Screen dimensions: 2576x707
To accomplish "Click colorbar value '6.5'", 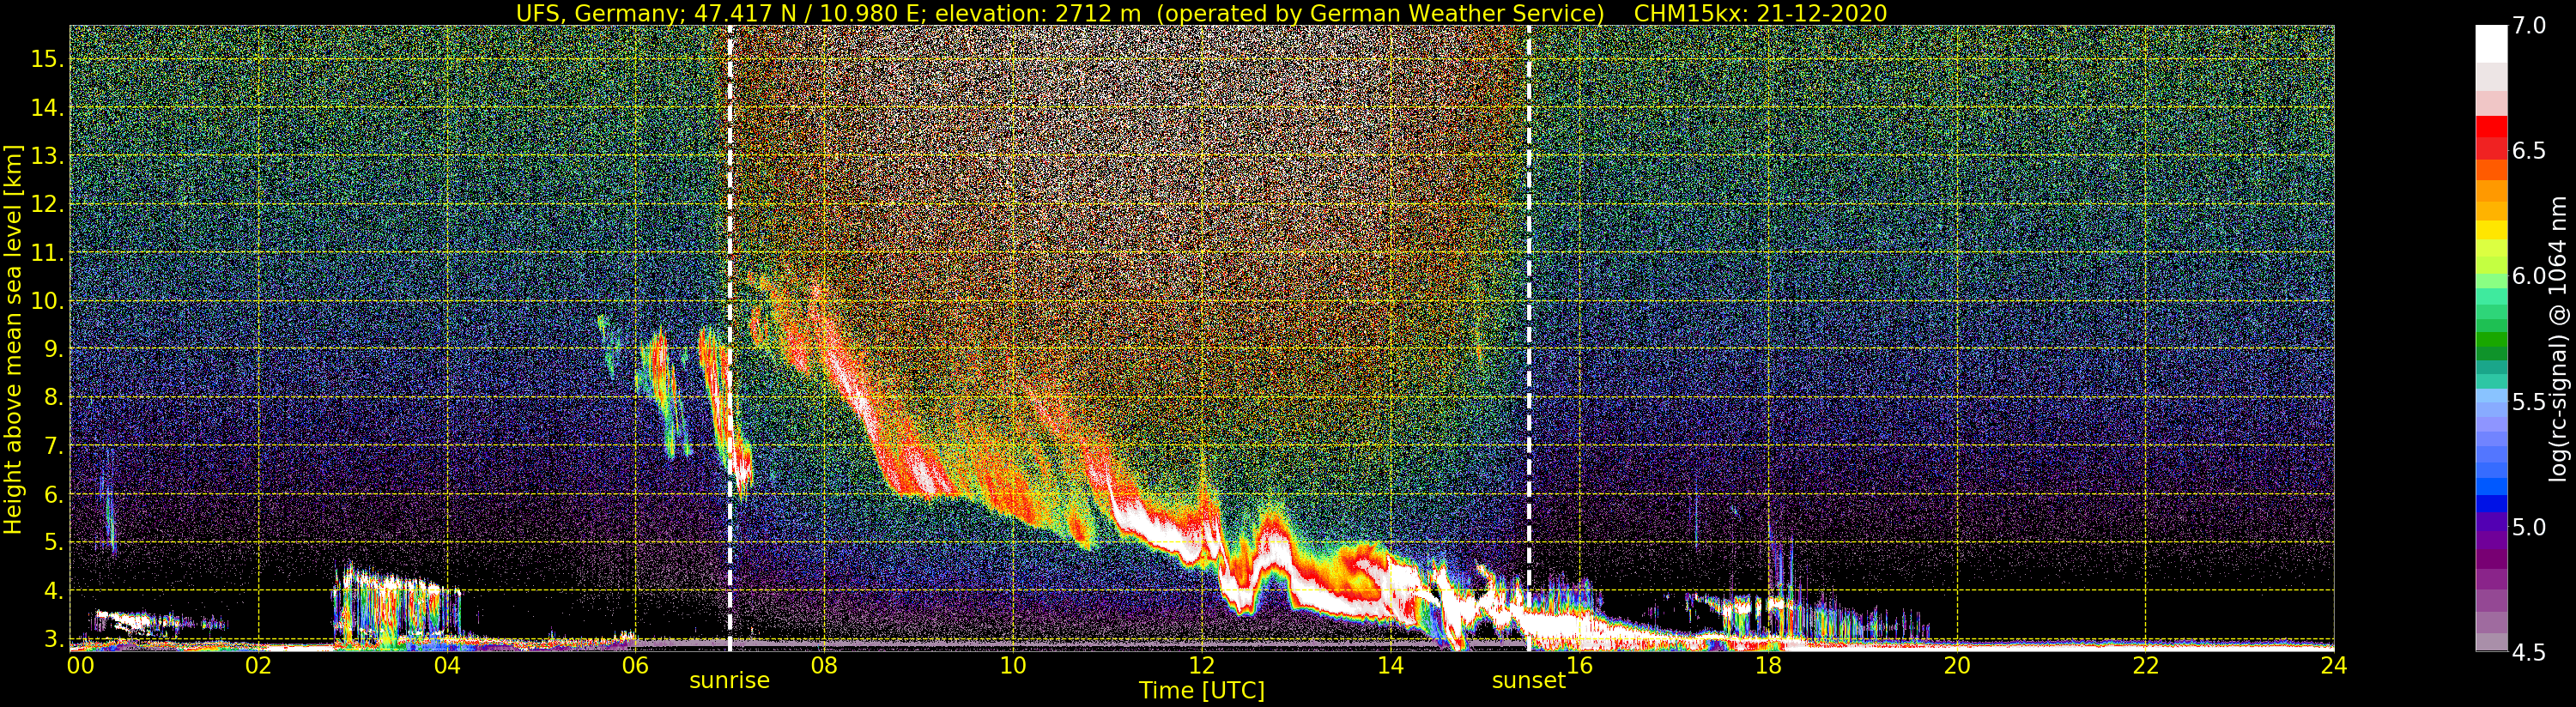I will point(2528,151).
